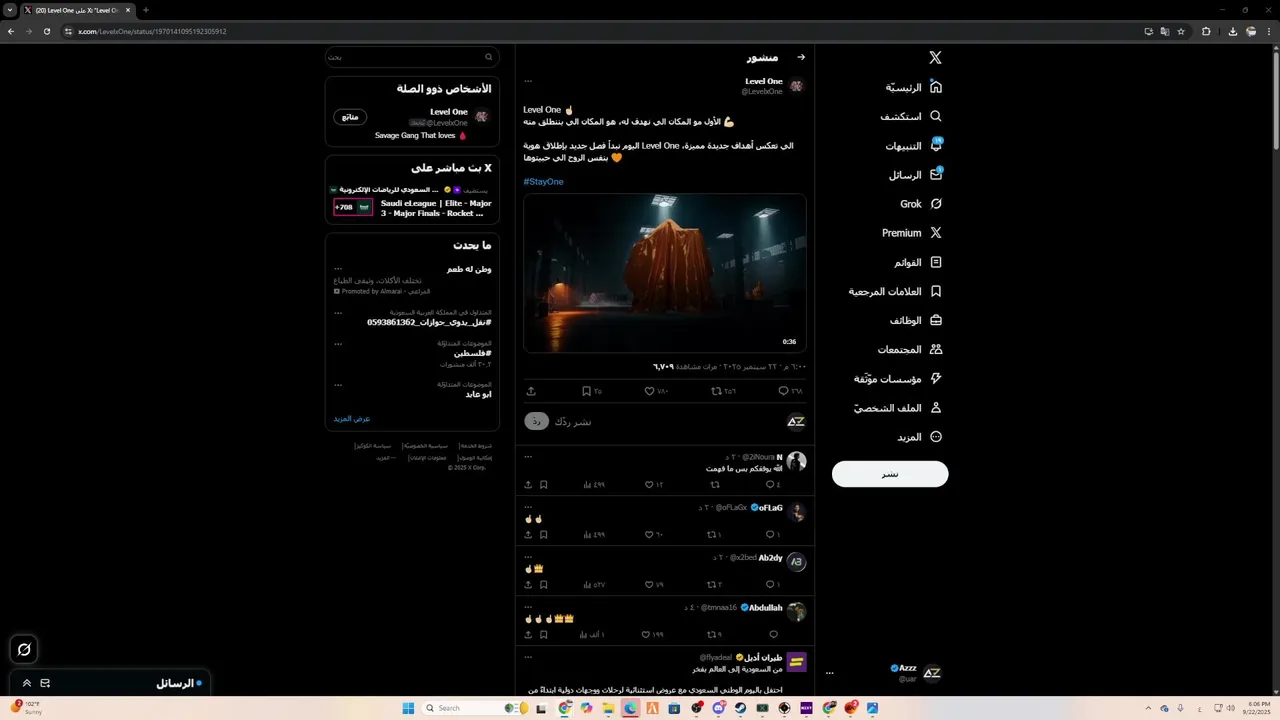1280x720 pixels.
Task: Bookmark the ZiNoura reply
Action: coord(544,484)
